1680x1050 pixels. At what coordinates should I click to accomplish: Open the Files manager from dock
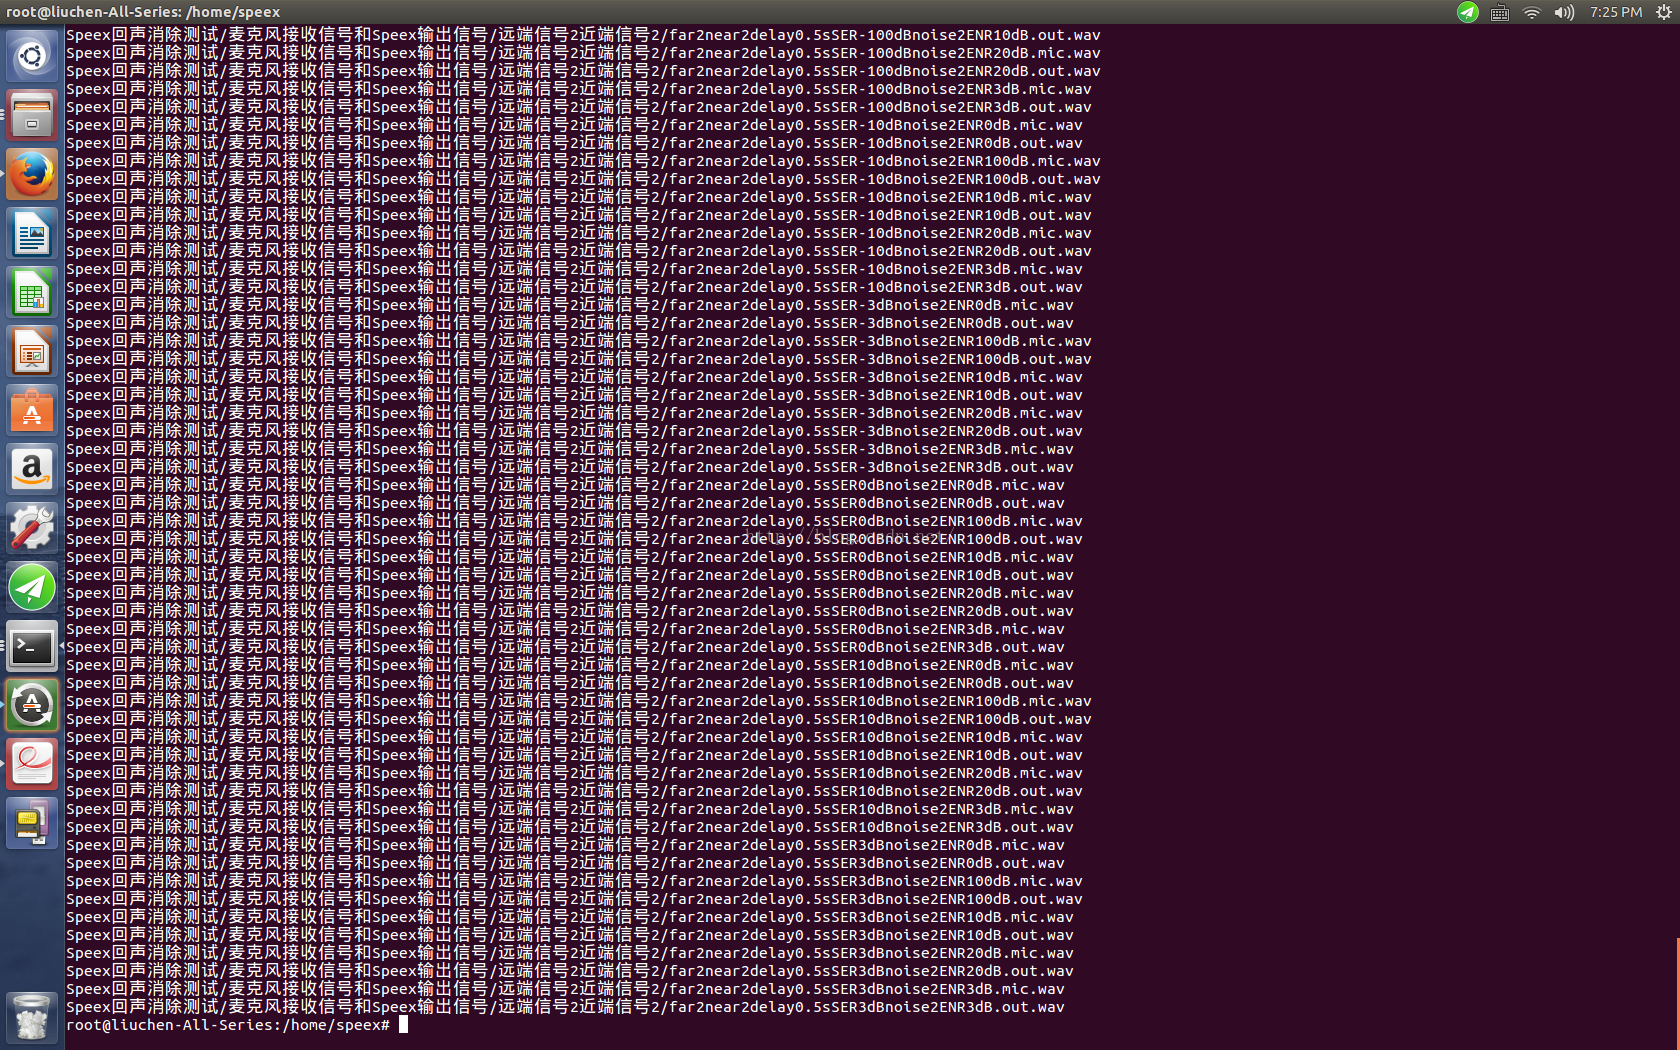32,115
